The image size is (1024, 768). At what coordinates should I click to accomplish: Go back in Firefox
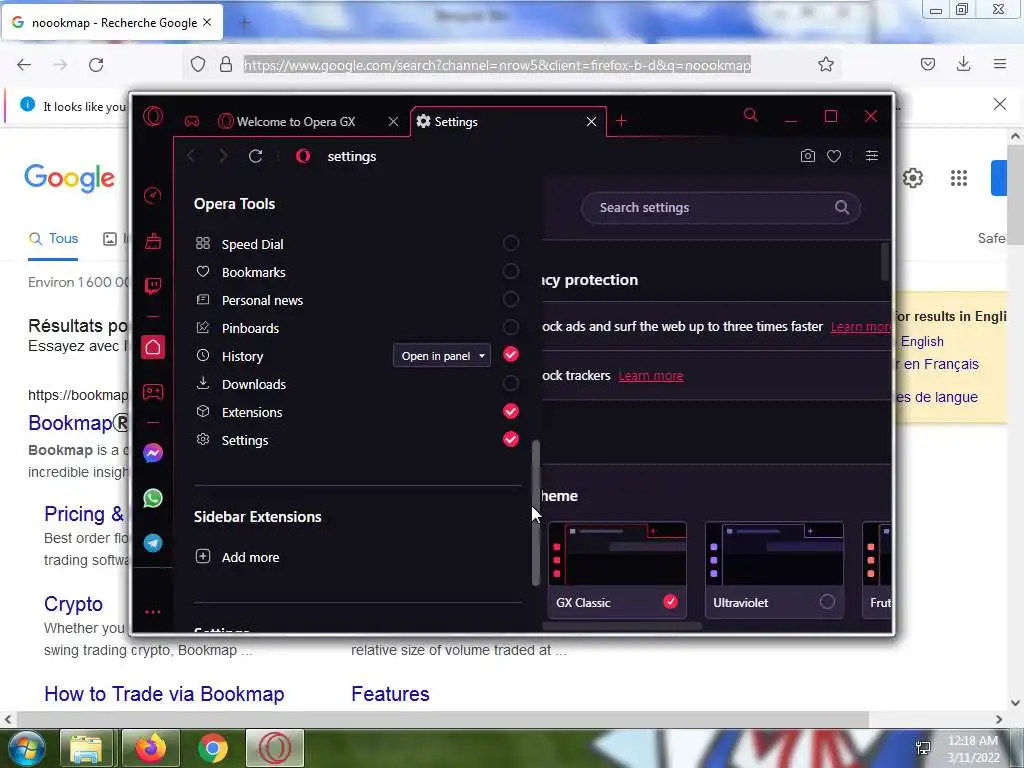[x=24, y=65]
